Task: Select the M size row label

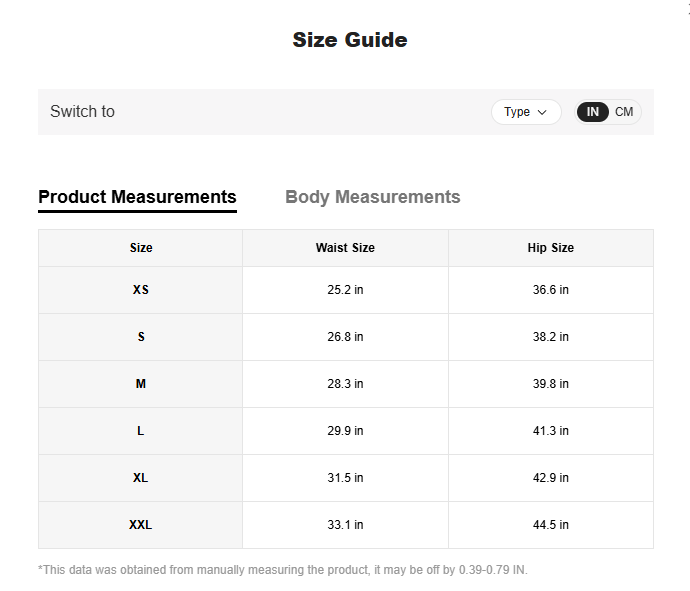Action: point(141,384)
